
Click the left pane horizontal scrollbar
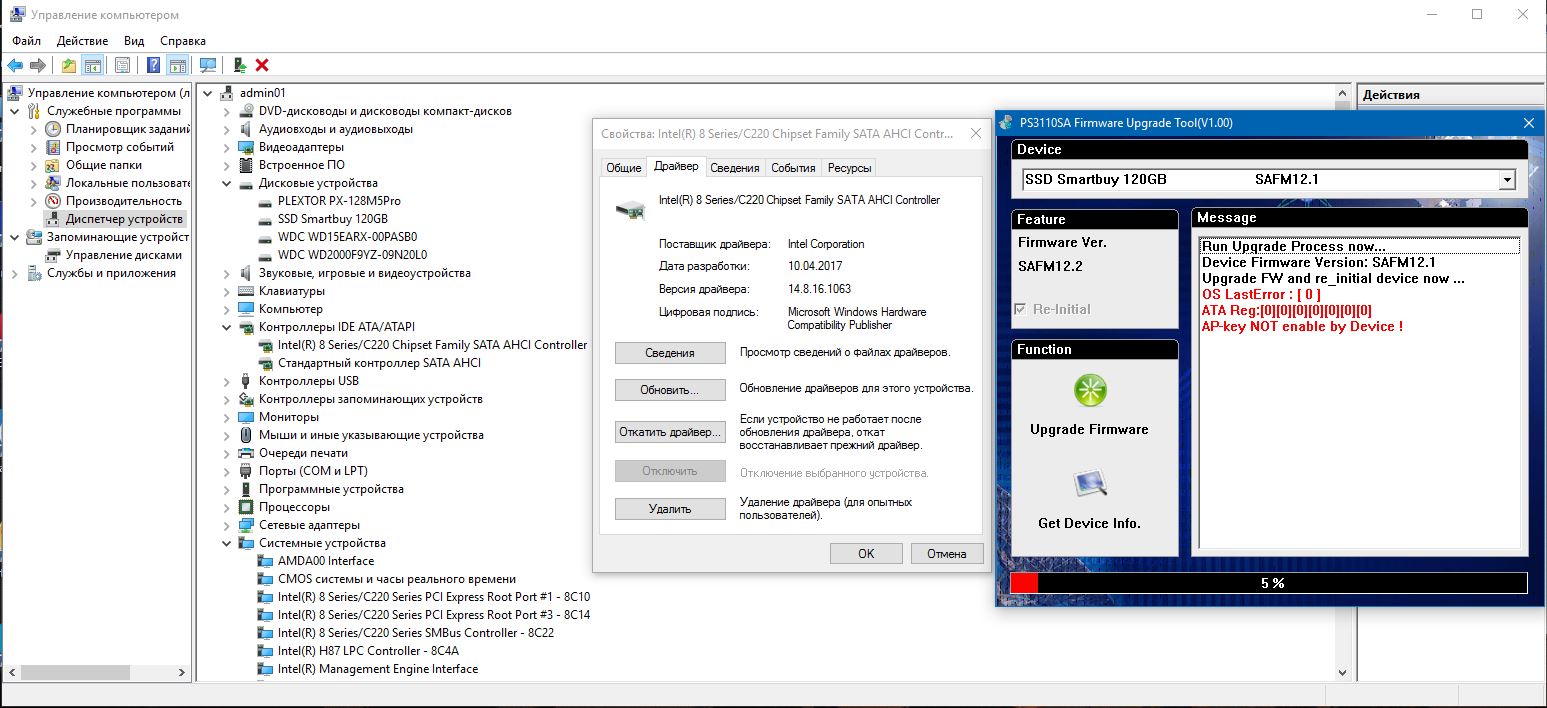pyautogui.click(x=97, y=671)
